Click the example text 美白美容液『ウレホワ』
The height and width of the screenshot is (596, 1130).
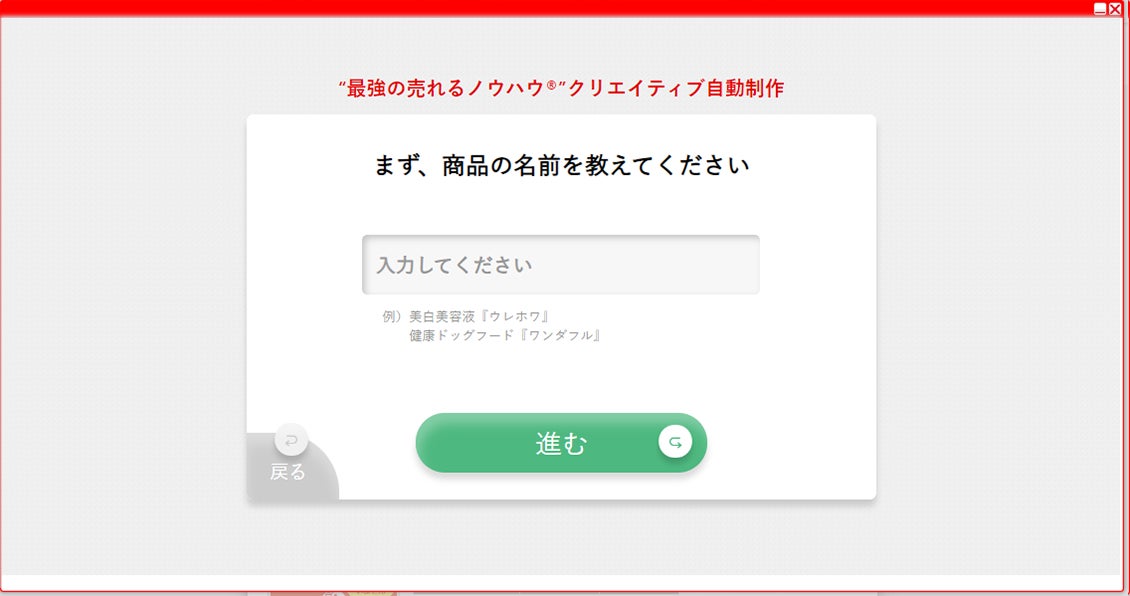(480, 316)
